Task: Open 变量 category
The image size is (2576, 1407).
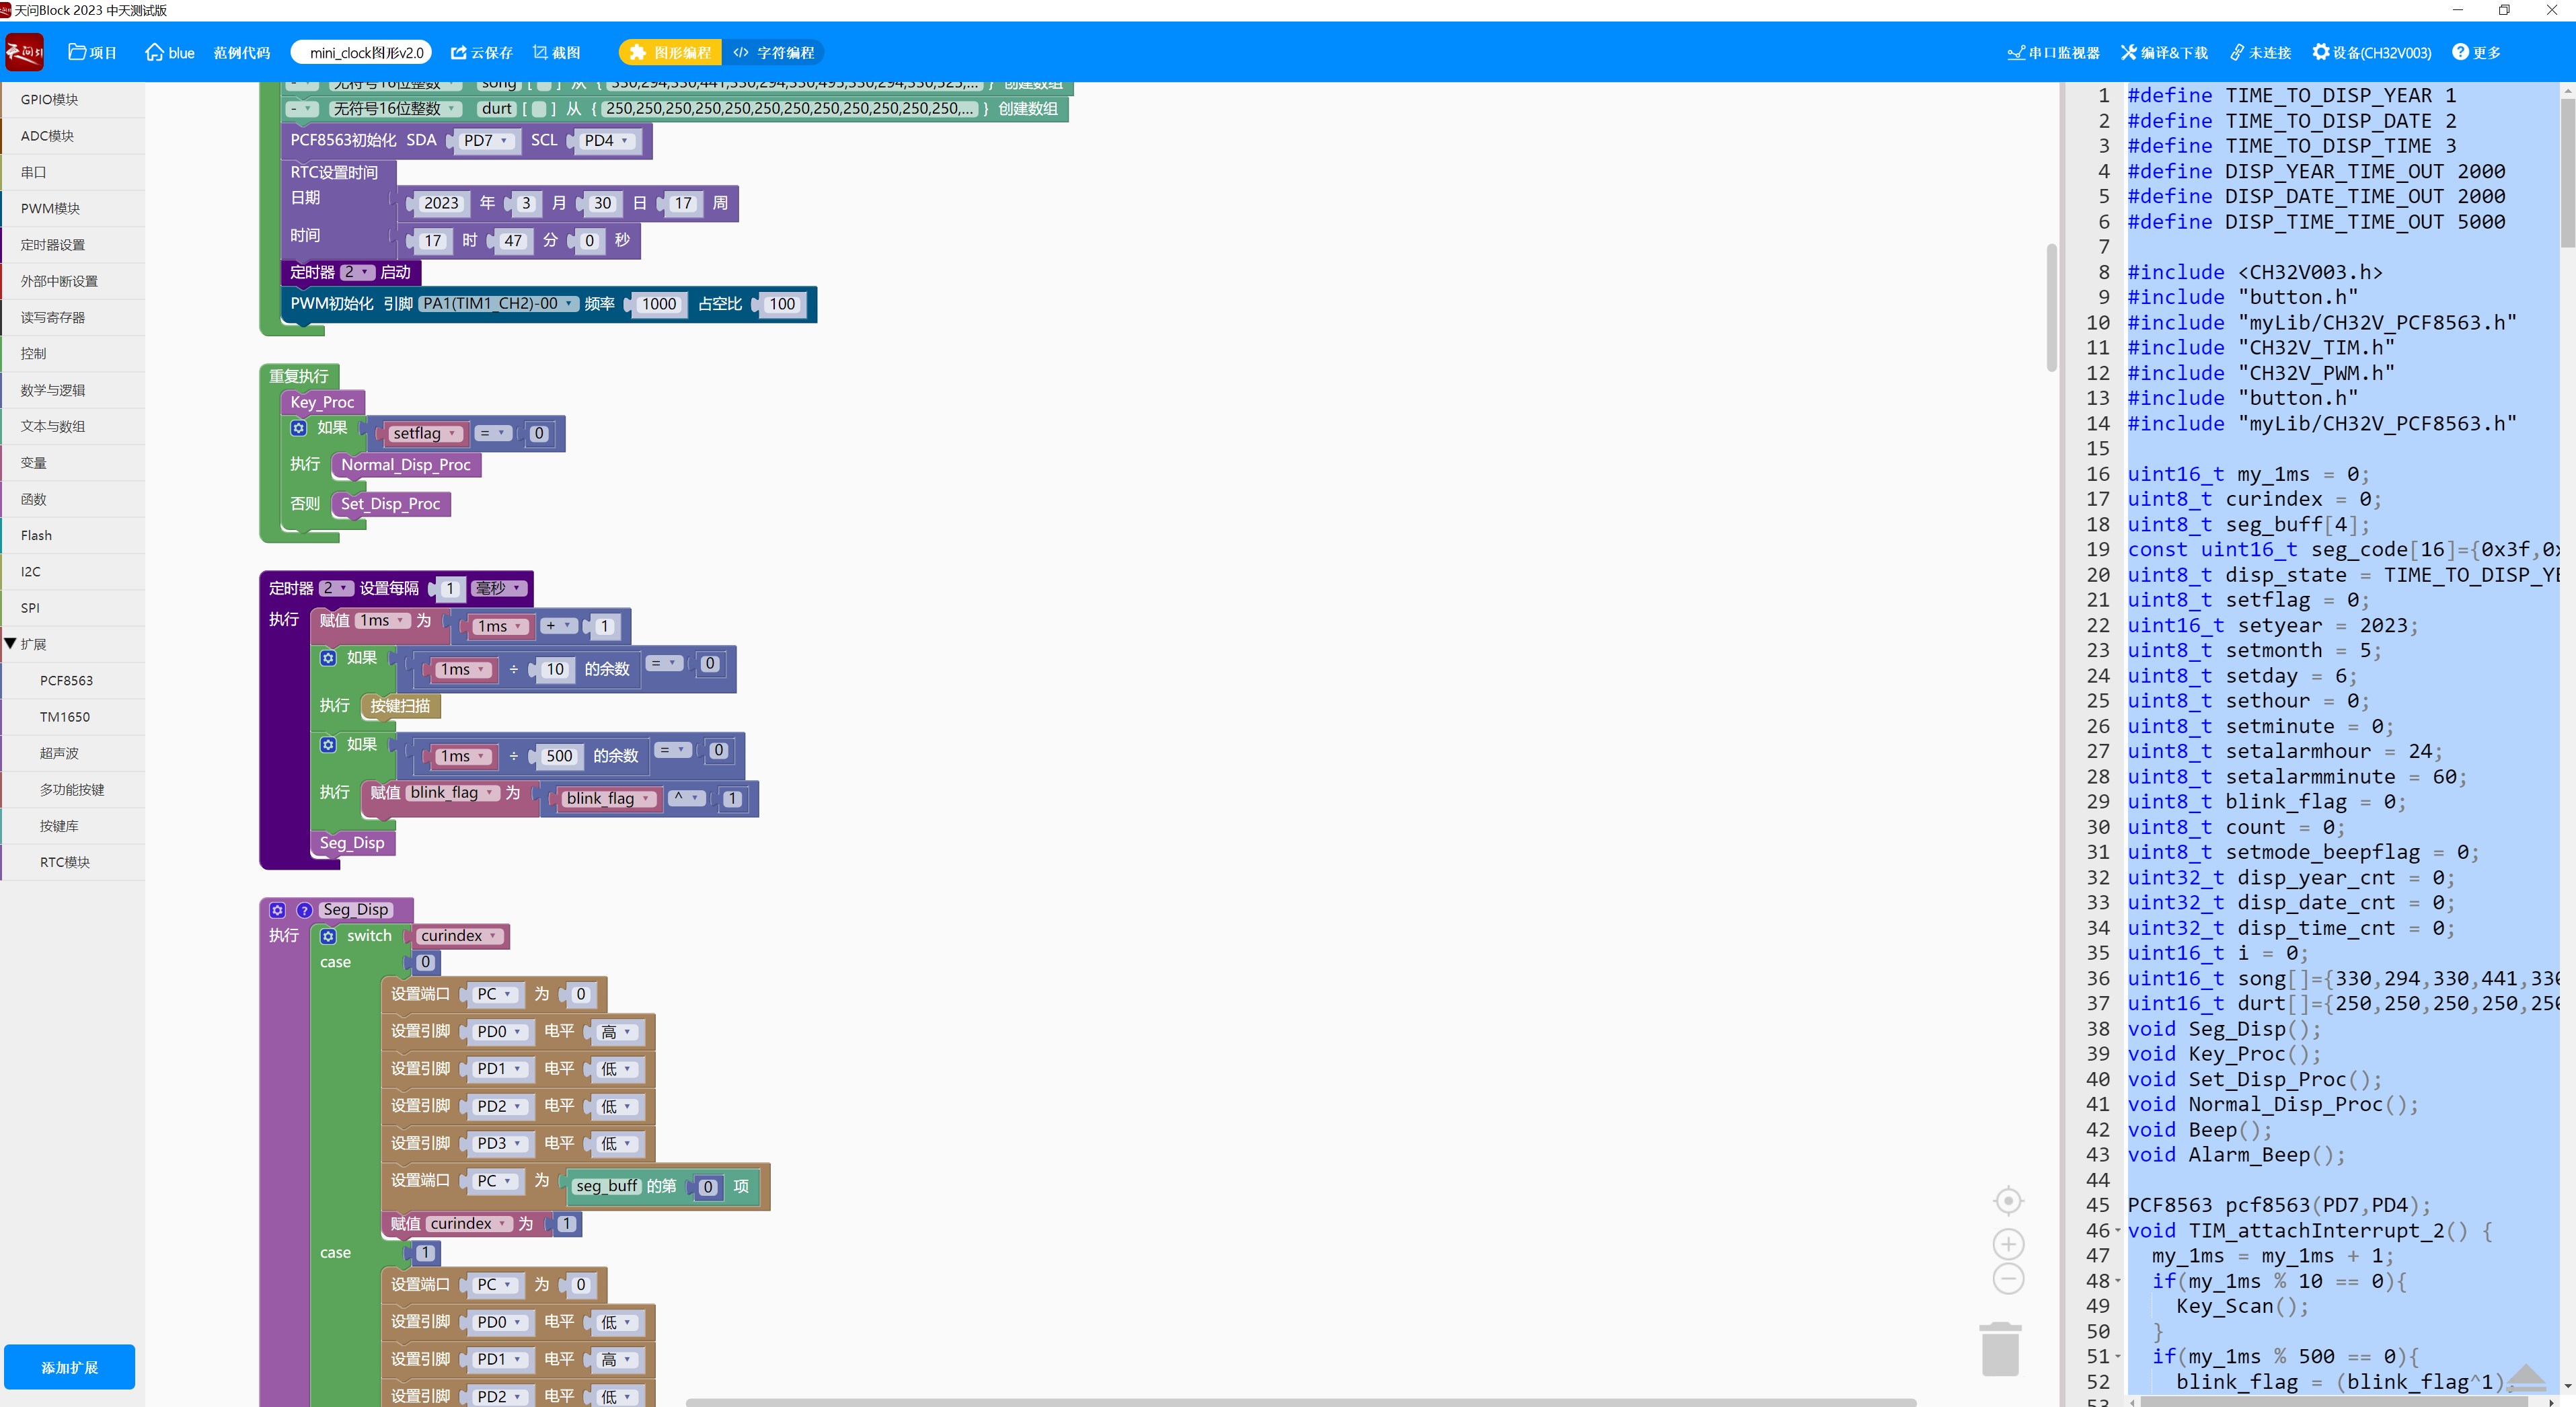Action: pyautogui.click(x=73, y=463)
